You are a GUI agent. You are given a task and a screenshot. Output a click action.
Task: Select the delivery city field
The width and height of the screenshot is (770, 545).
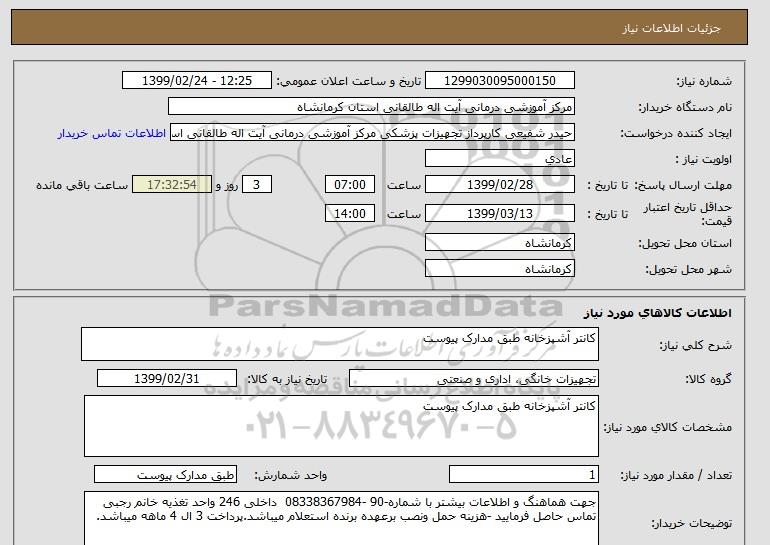point(499,269)
